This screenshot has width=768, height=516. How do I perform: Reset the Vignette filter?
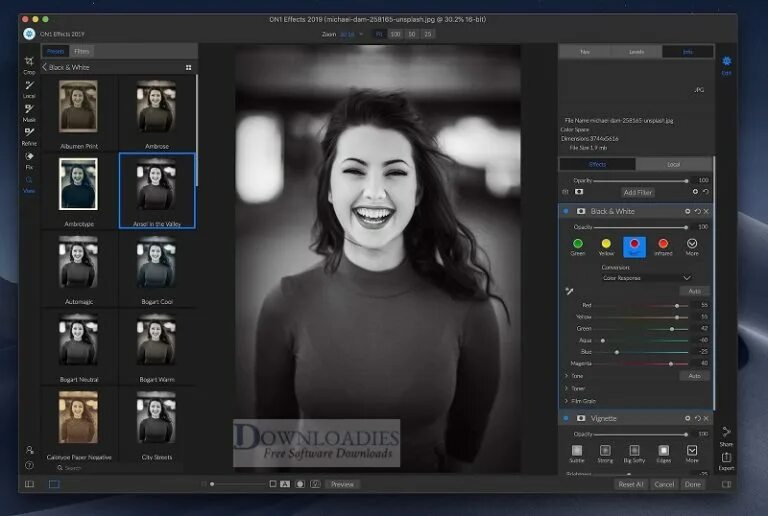click(x=697, y=419)
